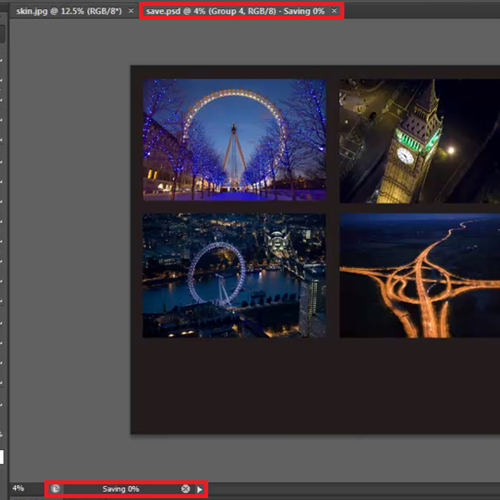Select the save.psd document tab
This screenshot has height=500, width=500.
click(x=235, y=11)
